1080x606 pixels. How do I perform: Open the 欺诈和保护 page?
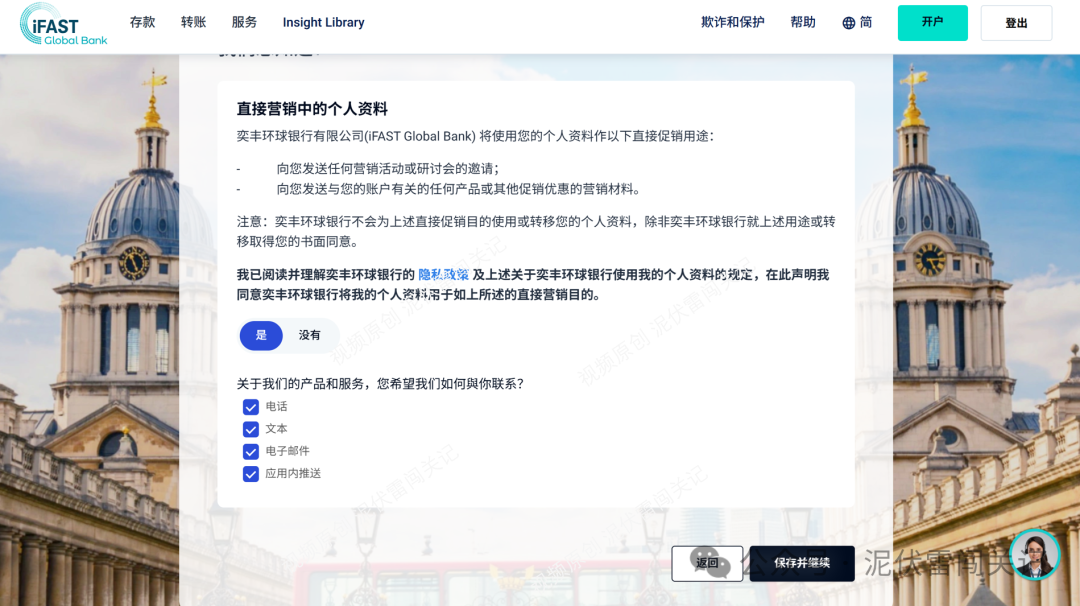tap(731, 21)
